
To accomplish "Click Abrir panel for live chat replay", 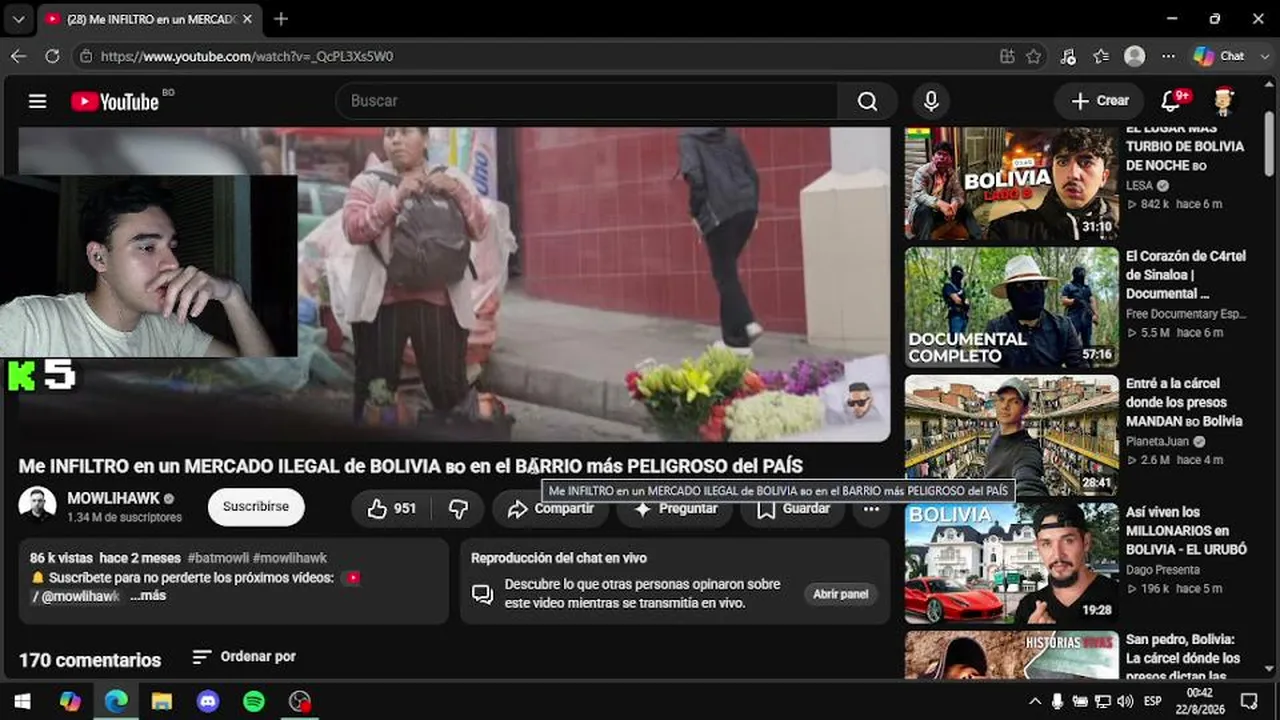I will pos(840,594).
